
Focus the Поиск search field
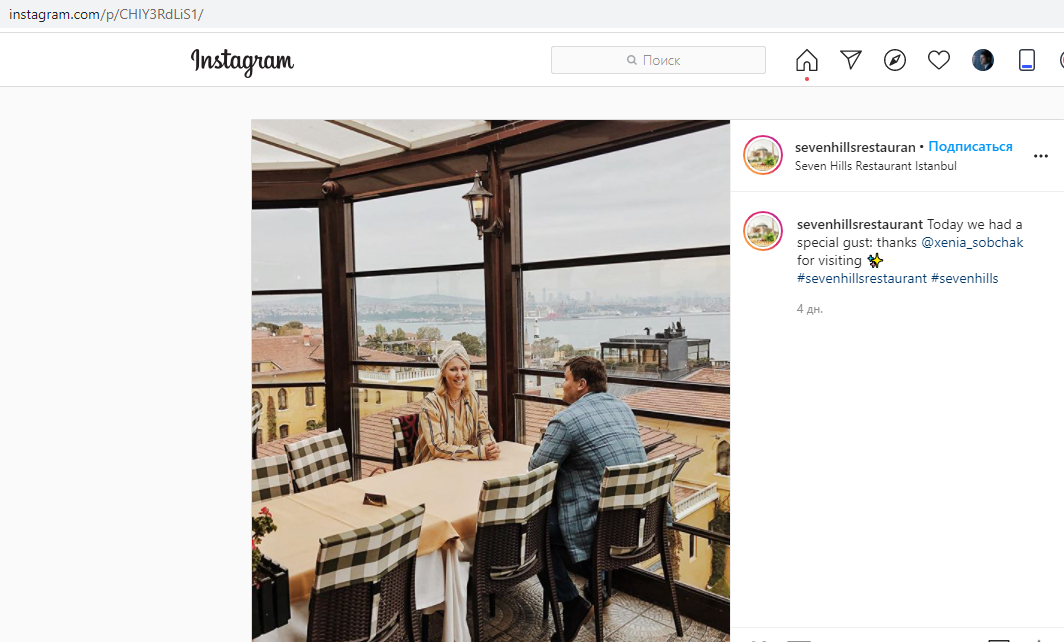coord(658,60)
